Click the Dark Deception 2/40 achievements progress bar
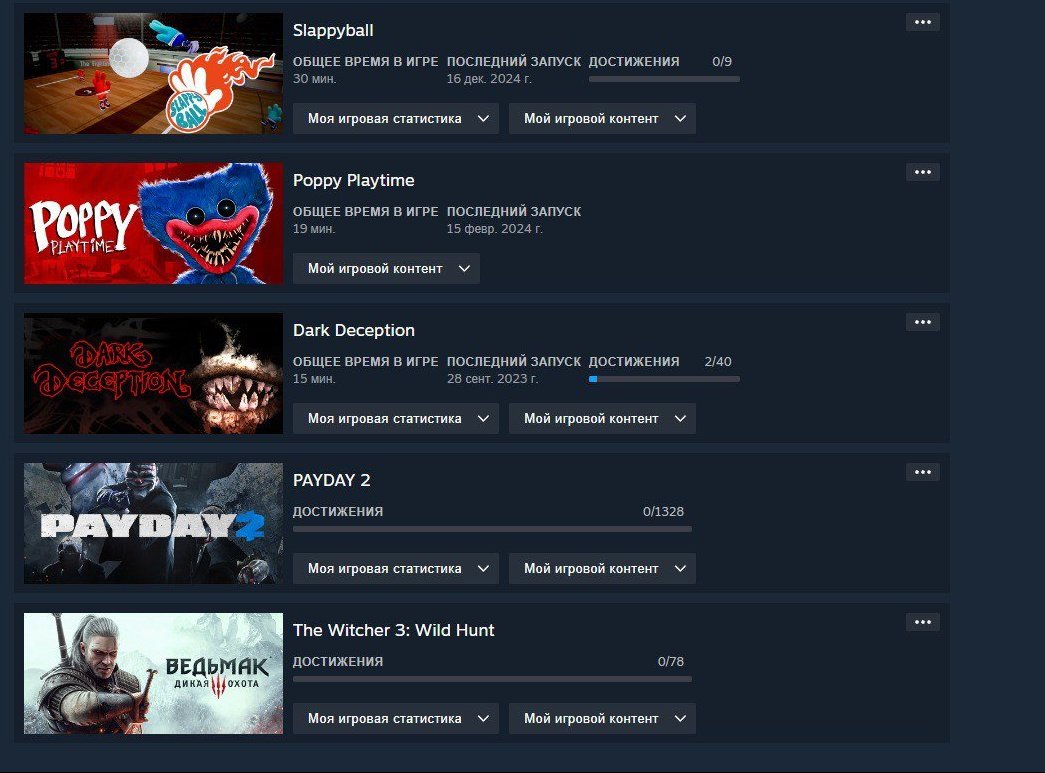 [x=664, y=379]
